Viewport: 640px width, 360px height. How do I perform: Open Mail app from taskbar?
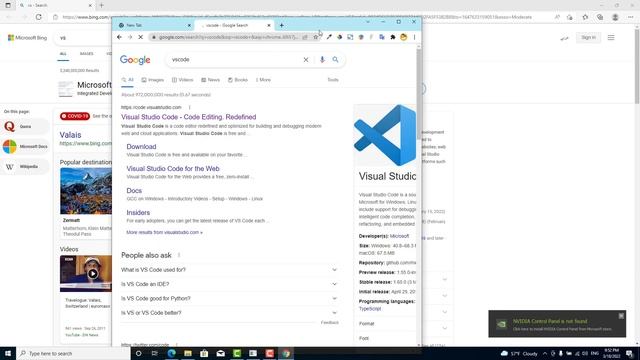[220, 353]
